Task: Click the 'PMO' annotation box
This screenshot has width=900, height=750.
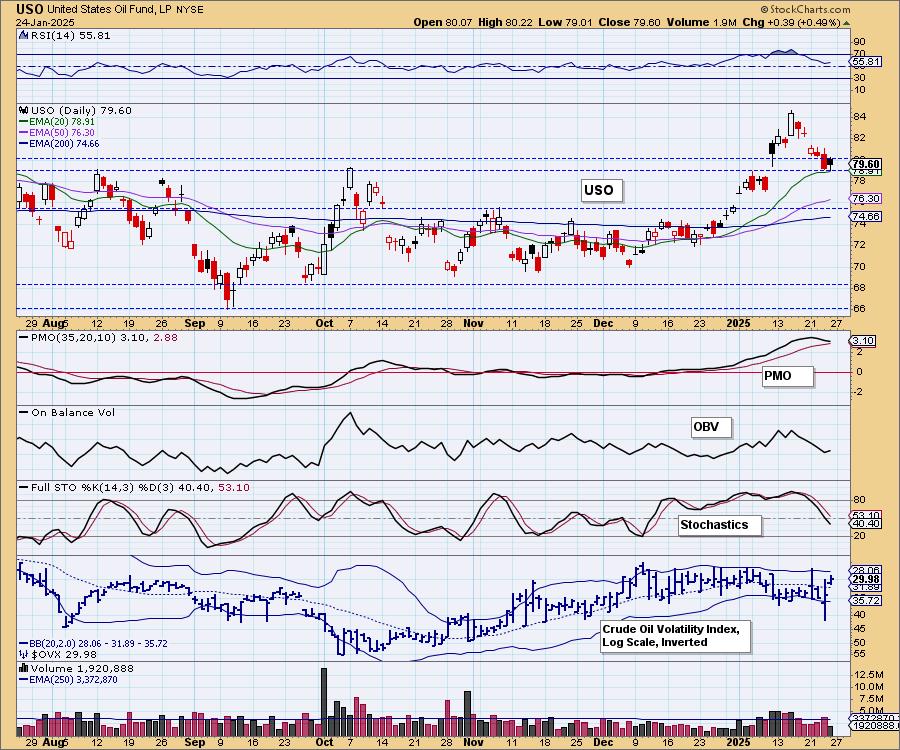Action: [x=788, y=376]
